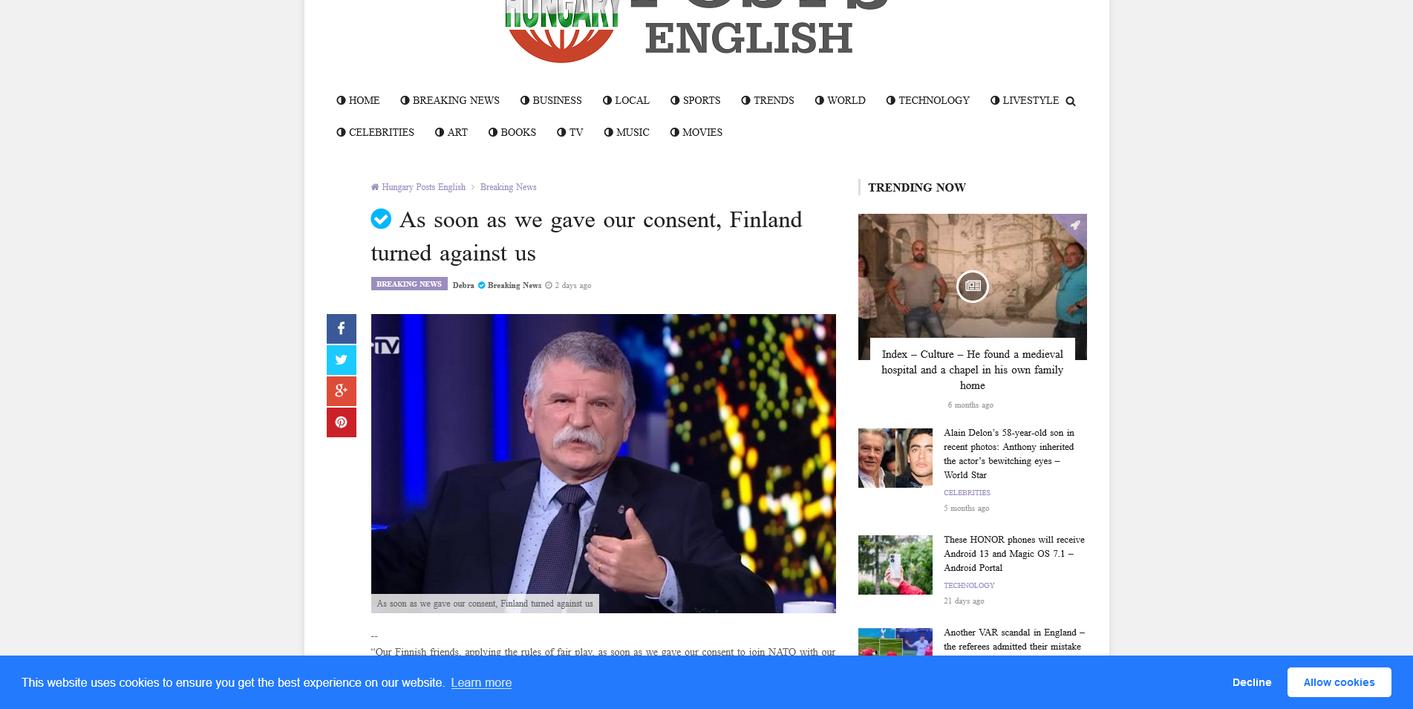Allow cookies in the banner
The image size is (1413, 709).
point(1339,682)
